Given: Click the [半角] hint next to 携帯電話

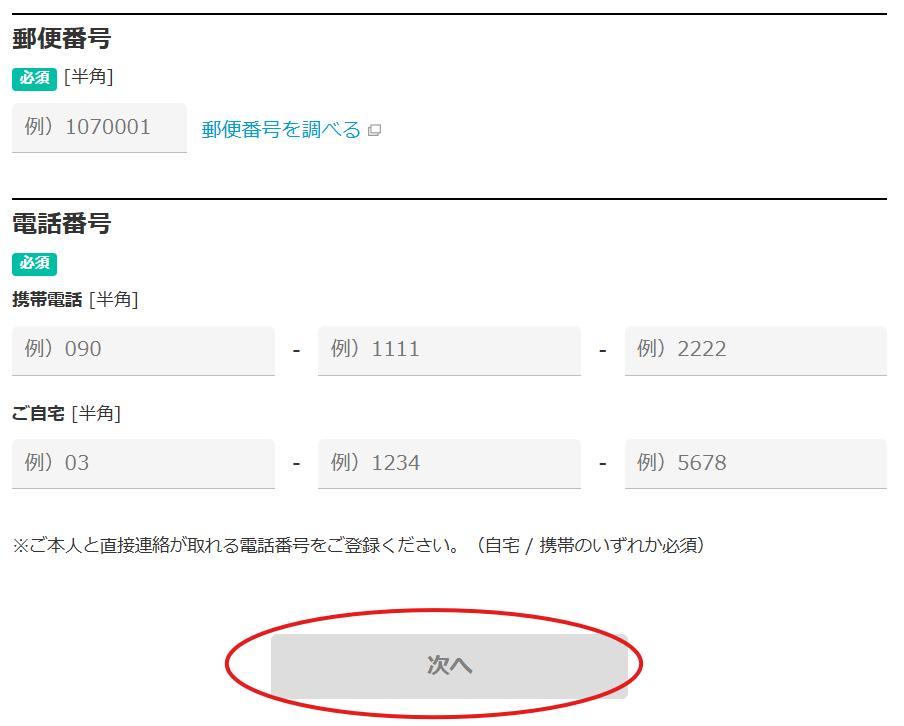Looking at the screenshot, I should tap(113, 299).
